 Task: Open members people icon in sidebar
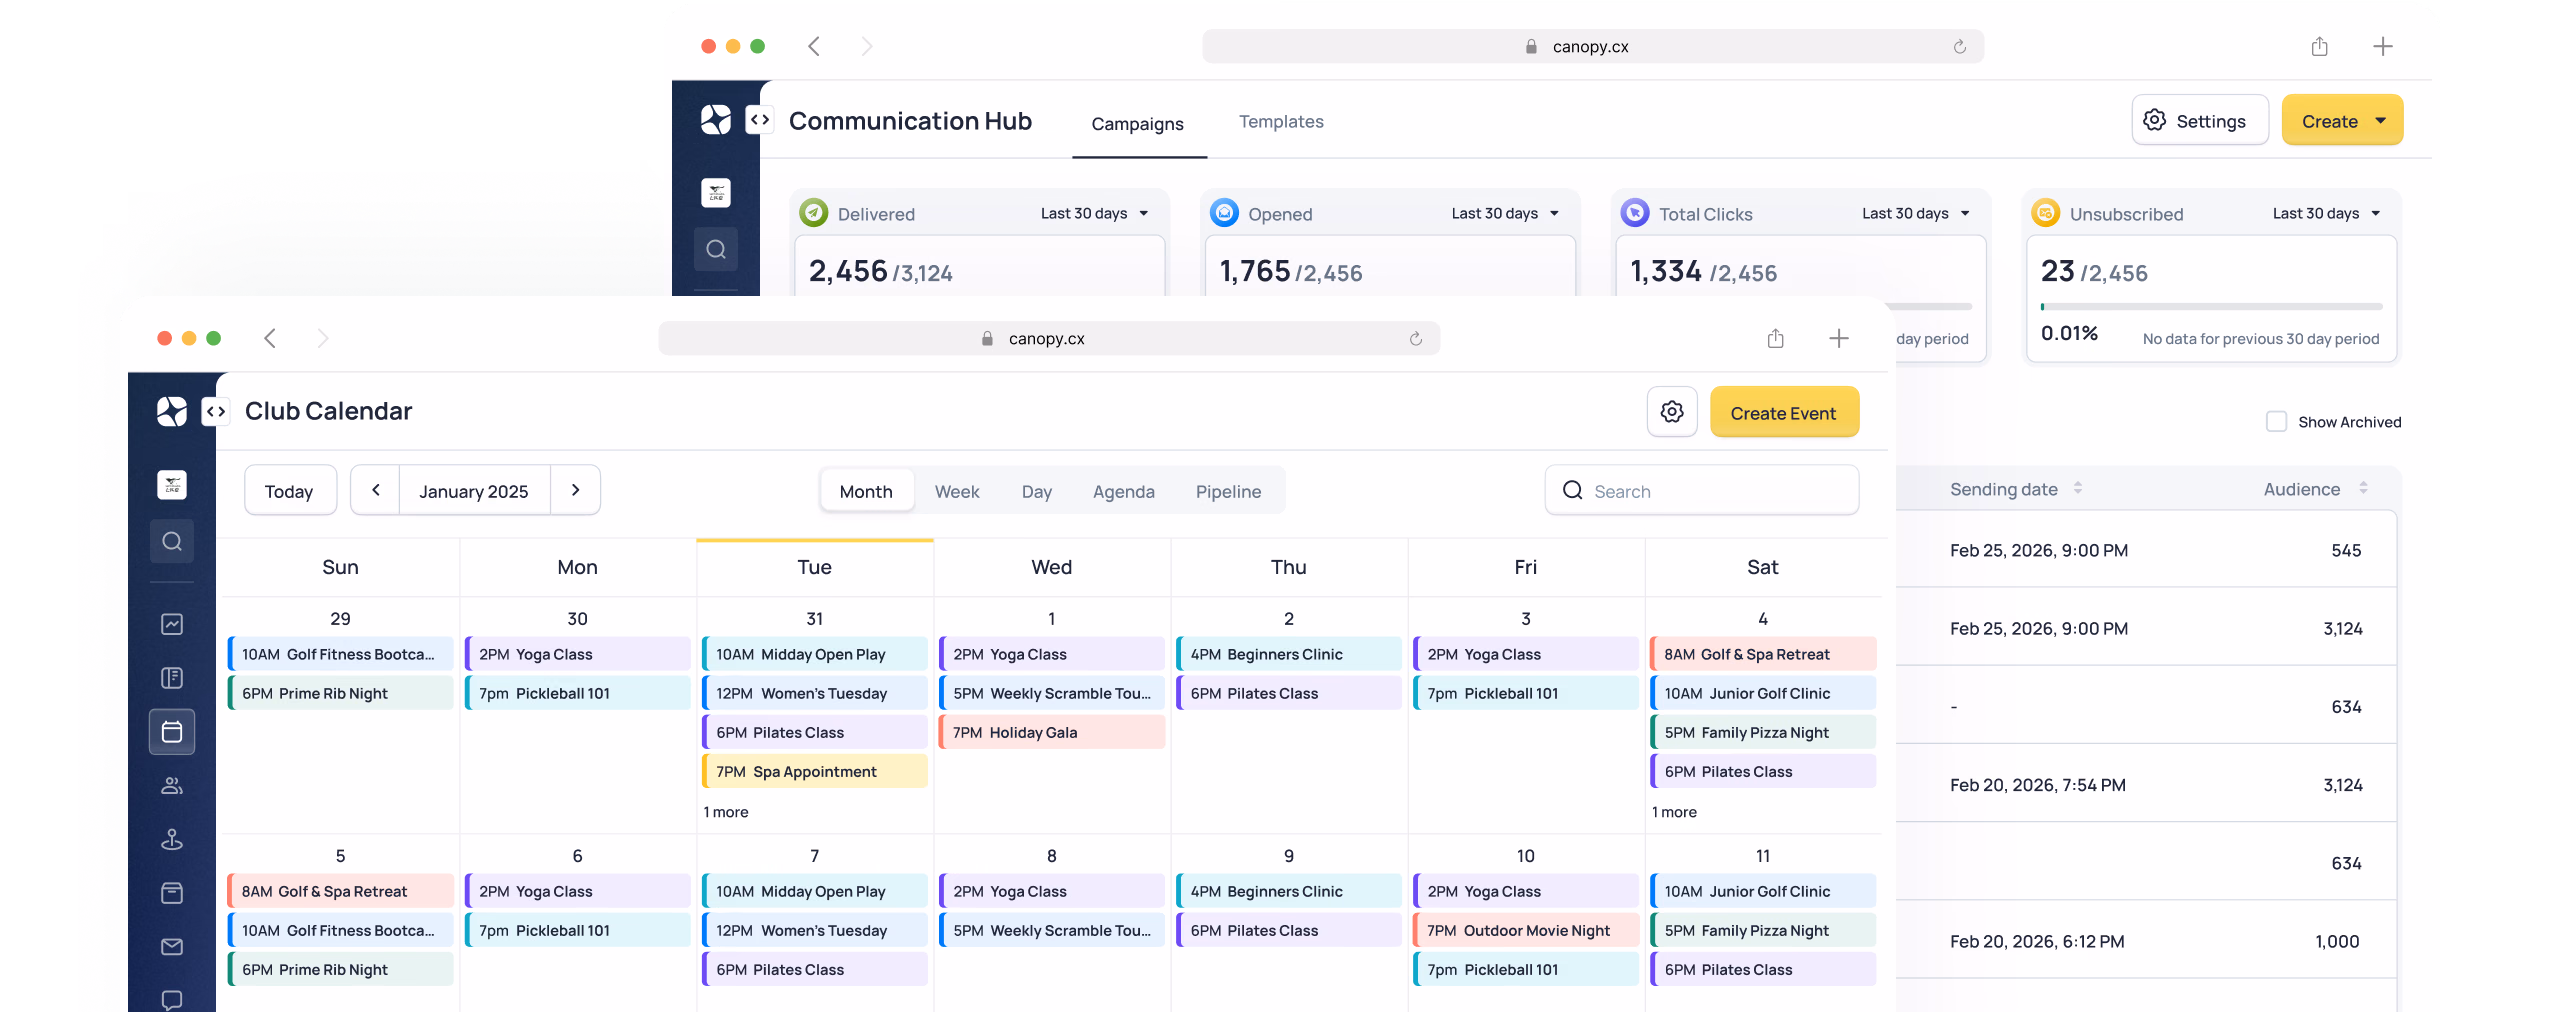pos(172,785)
